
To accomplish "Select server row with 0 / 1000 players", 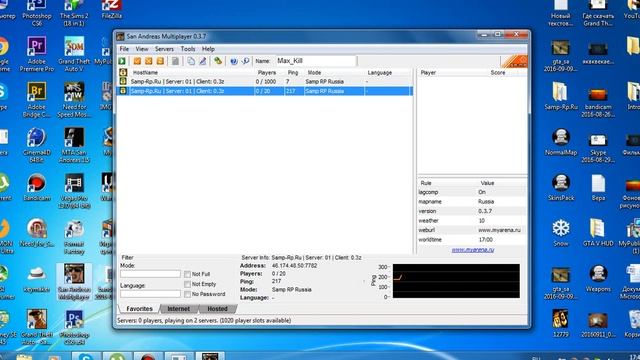I will click(x=265, y=82).
